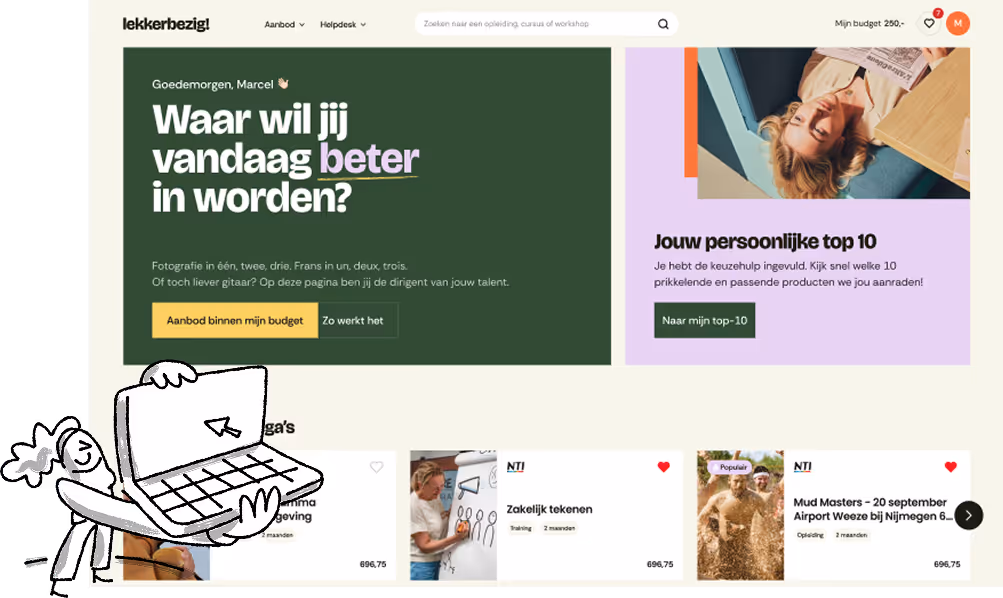Click Aanbod binnen mijn budget button
The image size is (1003, 598).
(235, 320)
